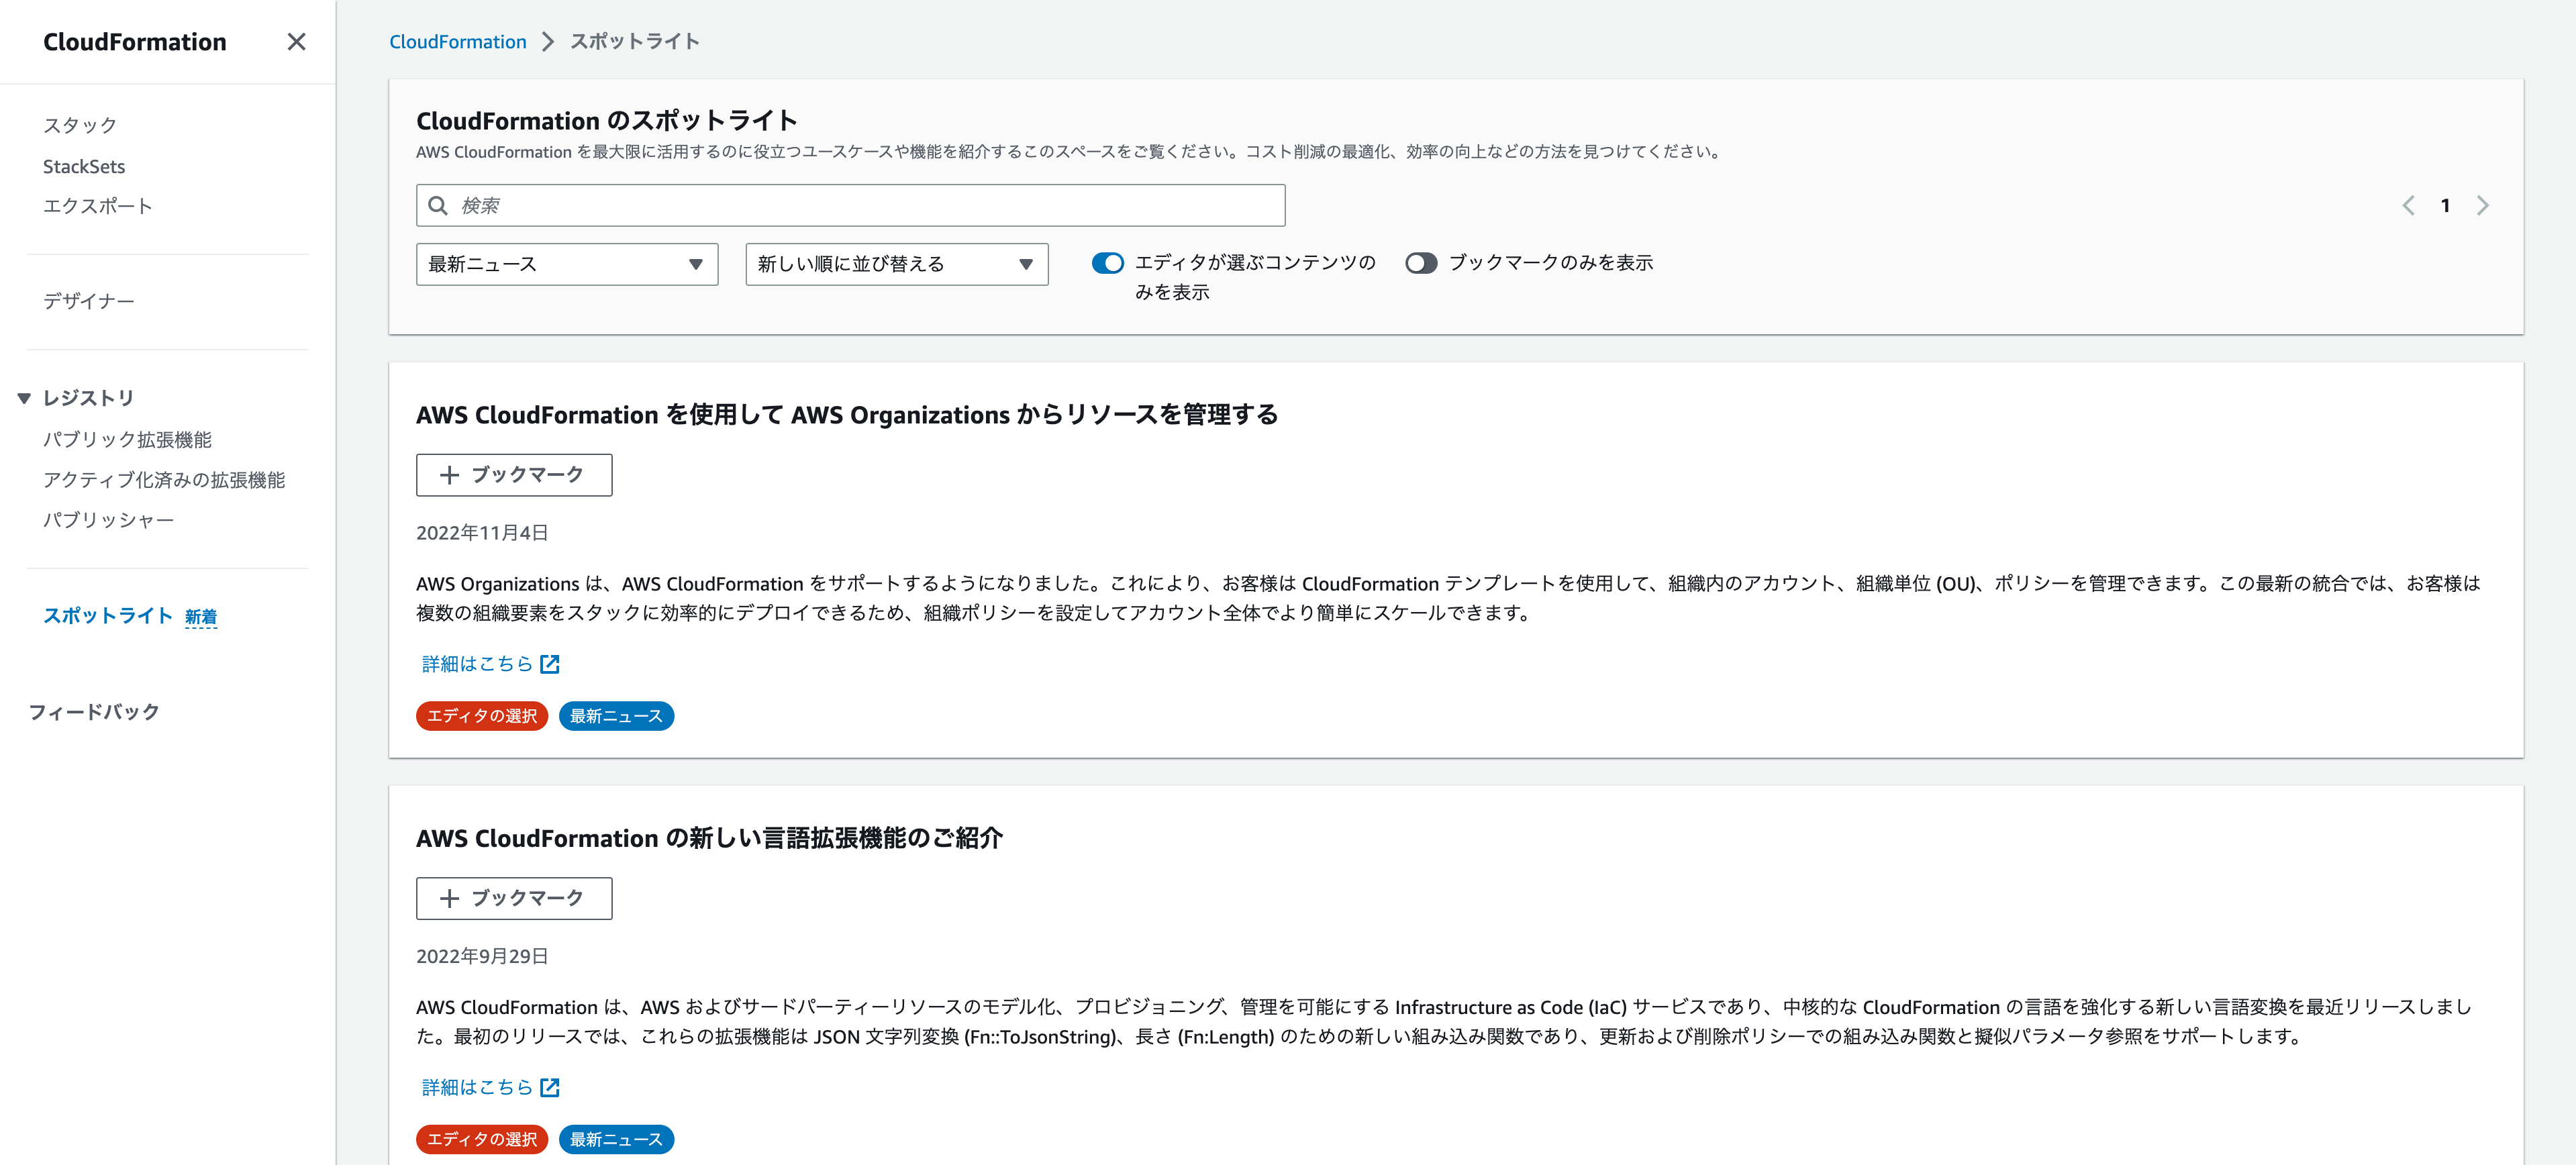
Task: Close the CloudFormation side navigation panel
Action: click(296, 42)
